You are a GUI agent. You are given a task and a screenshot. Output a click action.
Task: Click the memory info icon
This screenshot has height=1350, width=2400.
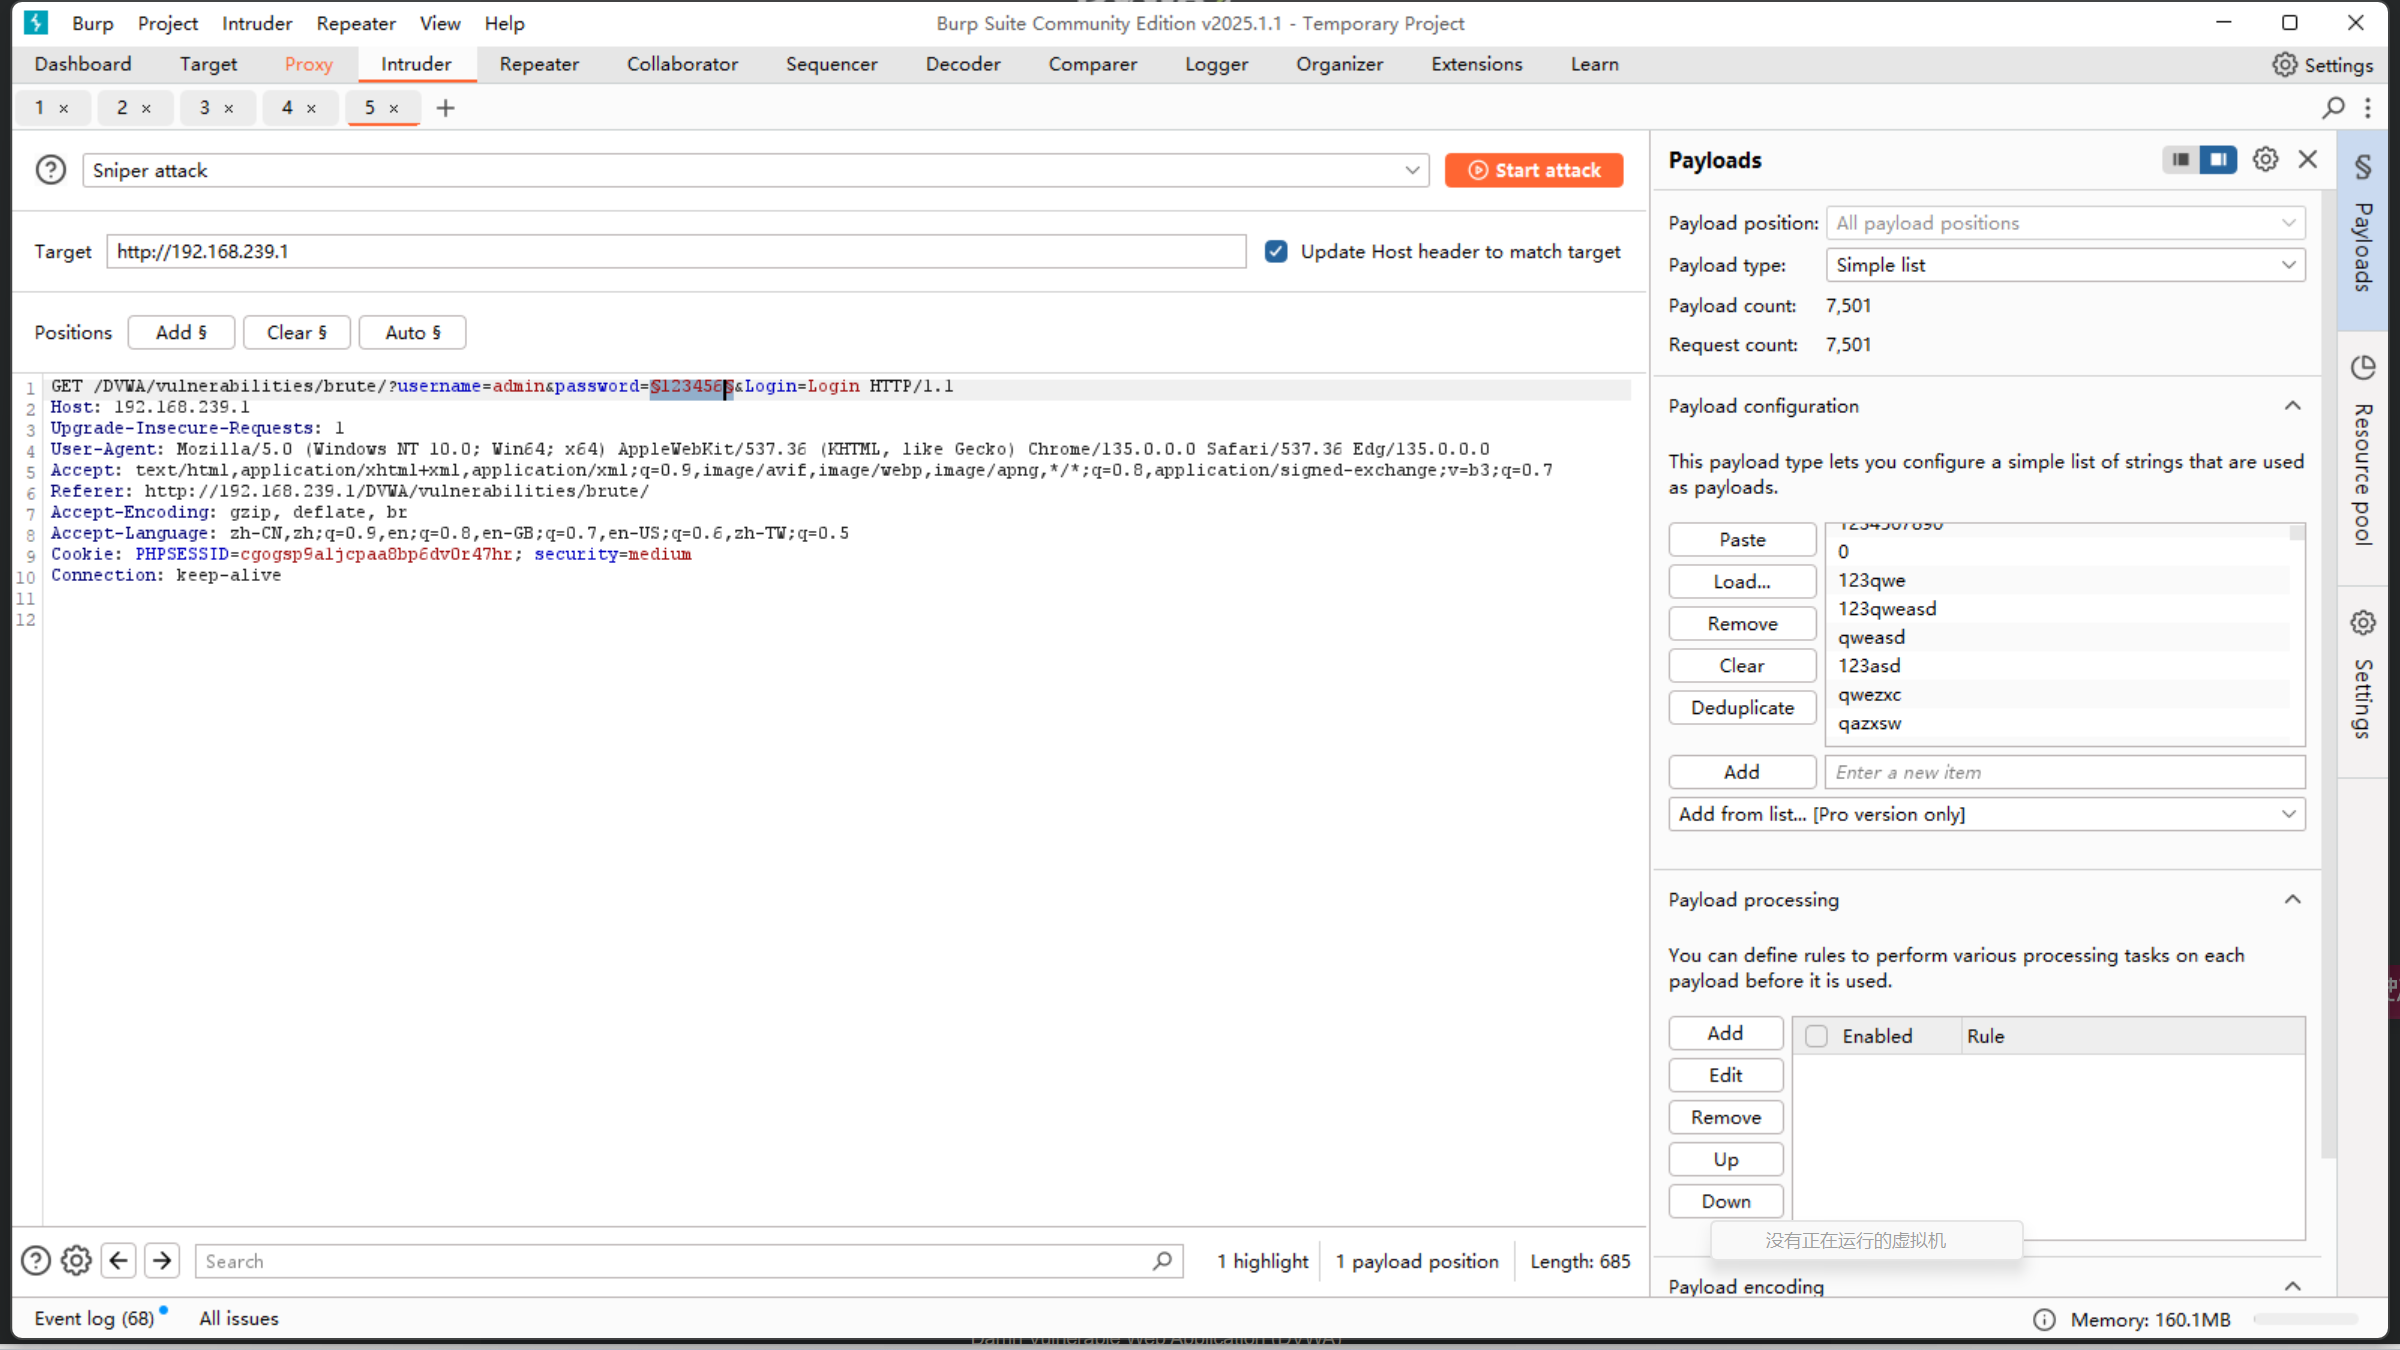2045,1320
